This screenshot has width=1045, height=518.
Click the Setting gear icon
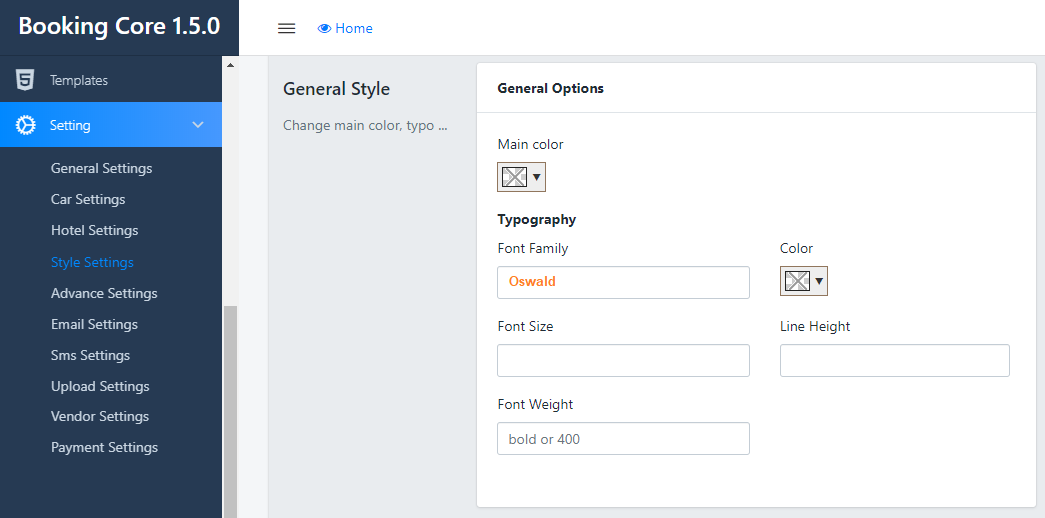[x=26, y=125]
